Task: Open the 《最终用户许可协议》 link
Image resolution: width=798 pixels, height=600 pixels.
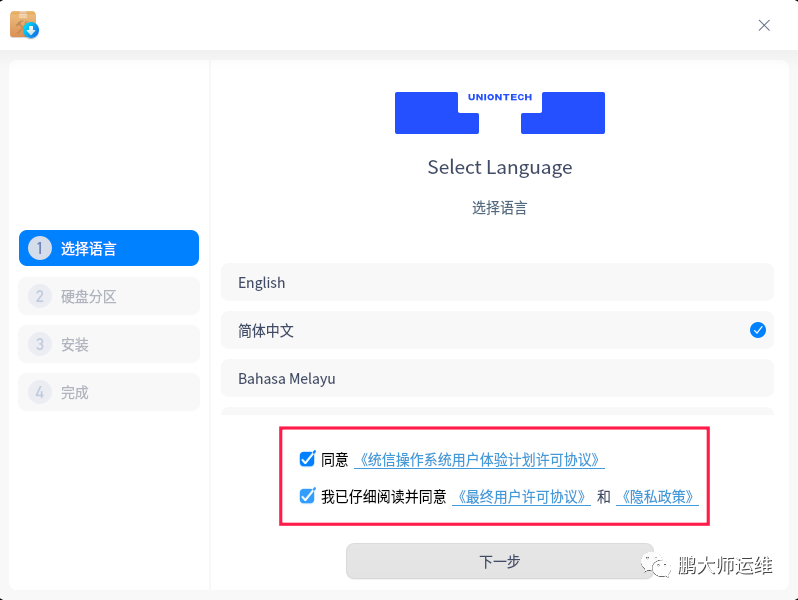Action: [521, 497]
